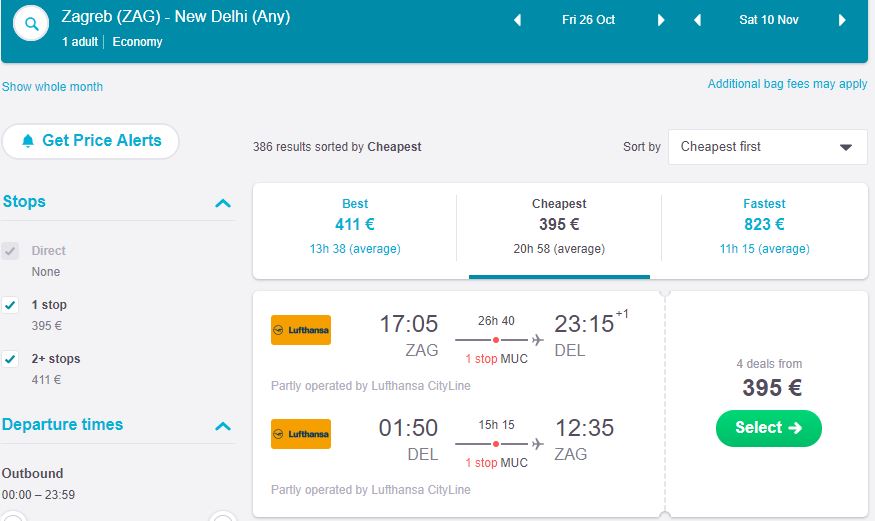Switch to the Best results tab
Viewport: 875px width, 521px height.
pyautogui.click(x=355, y=226)
